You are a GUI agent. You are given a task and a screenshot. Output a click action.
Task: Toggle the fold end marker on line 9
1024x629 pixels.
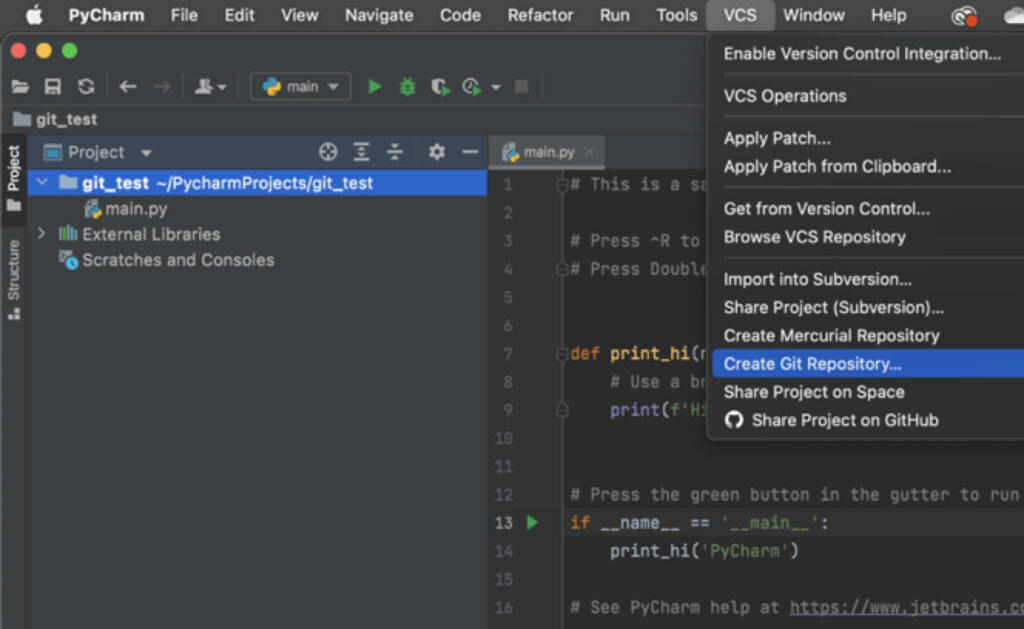(562, 410)
